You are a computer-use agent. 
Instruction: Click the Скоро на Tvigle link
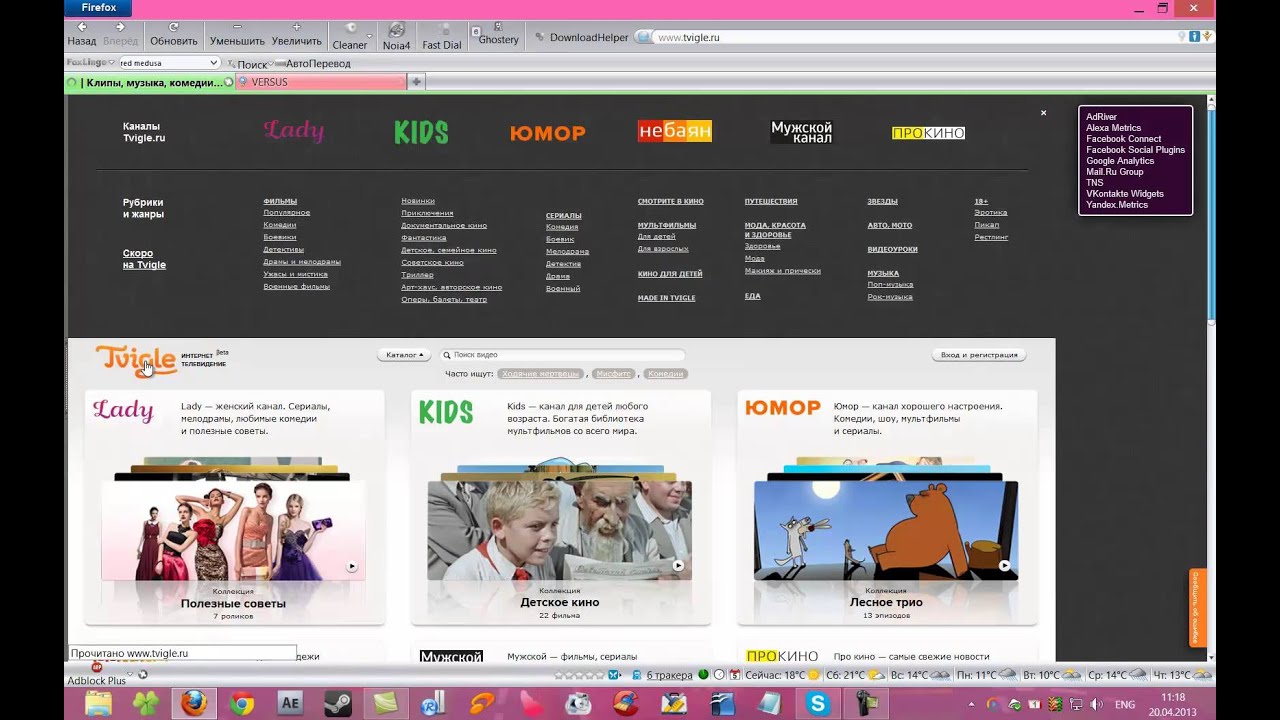144,259
